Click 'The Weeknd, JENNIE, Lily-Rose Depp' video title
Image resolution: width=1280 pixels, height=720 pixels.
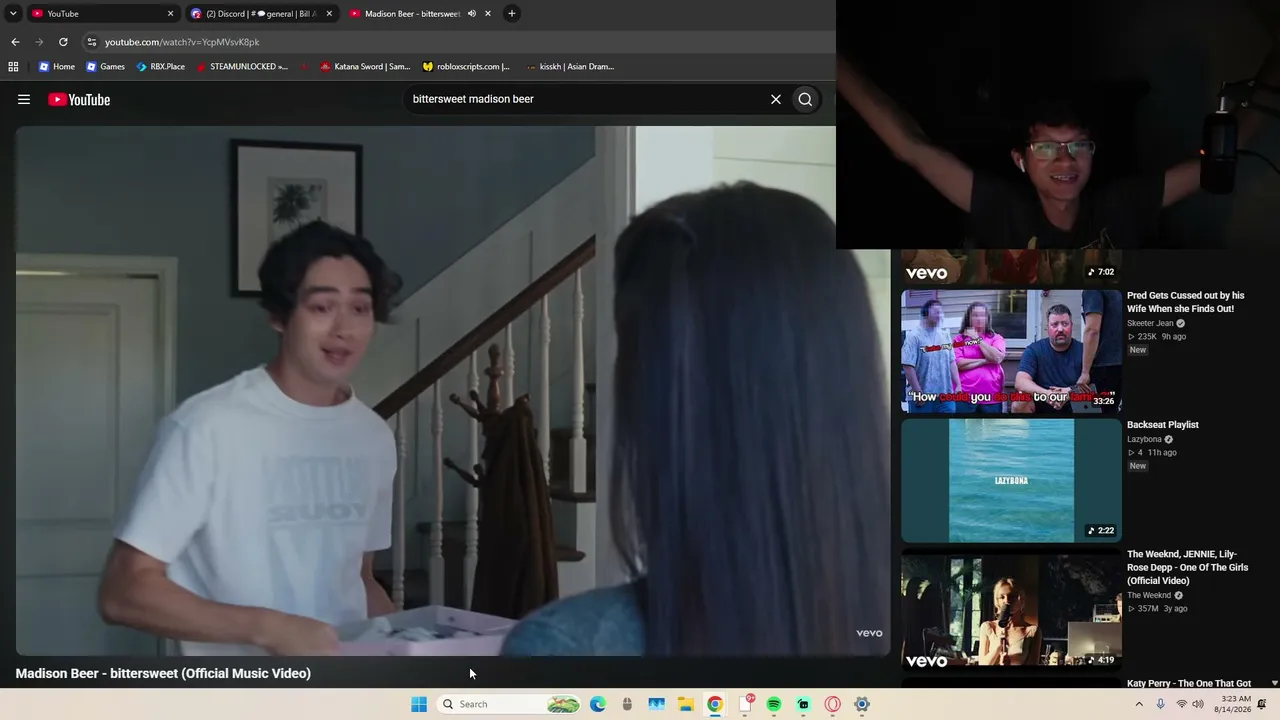click(1188, 567)
